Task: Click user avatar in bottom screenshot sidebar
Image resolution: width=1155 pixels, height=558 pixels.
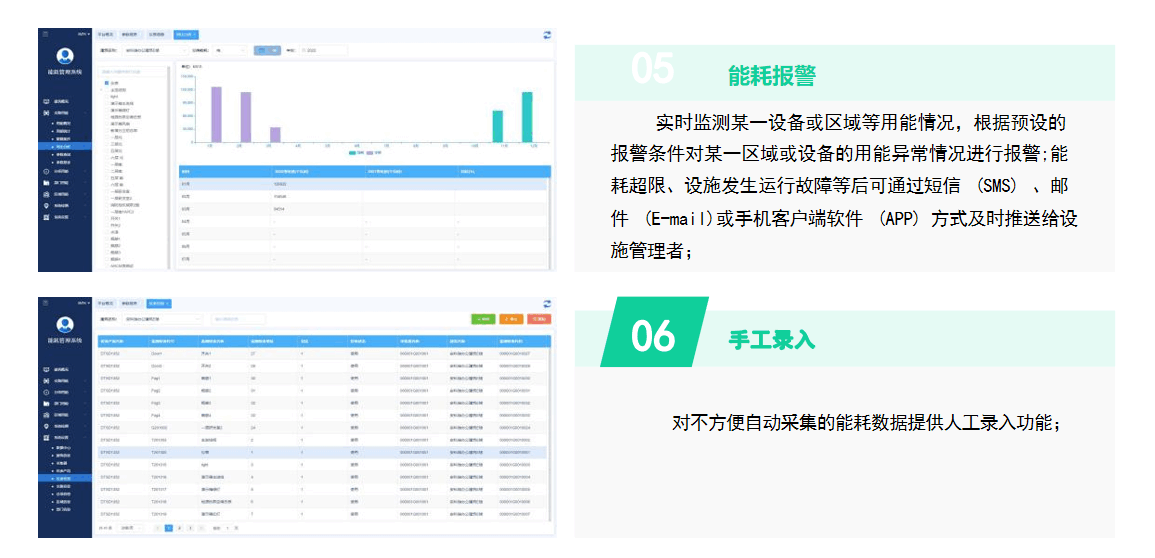Action: point(65,324)
